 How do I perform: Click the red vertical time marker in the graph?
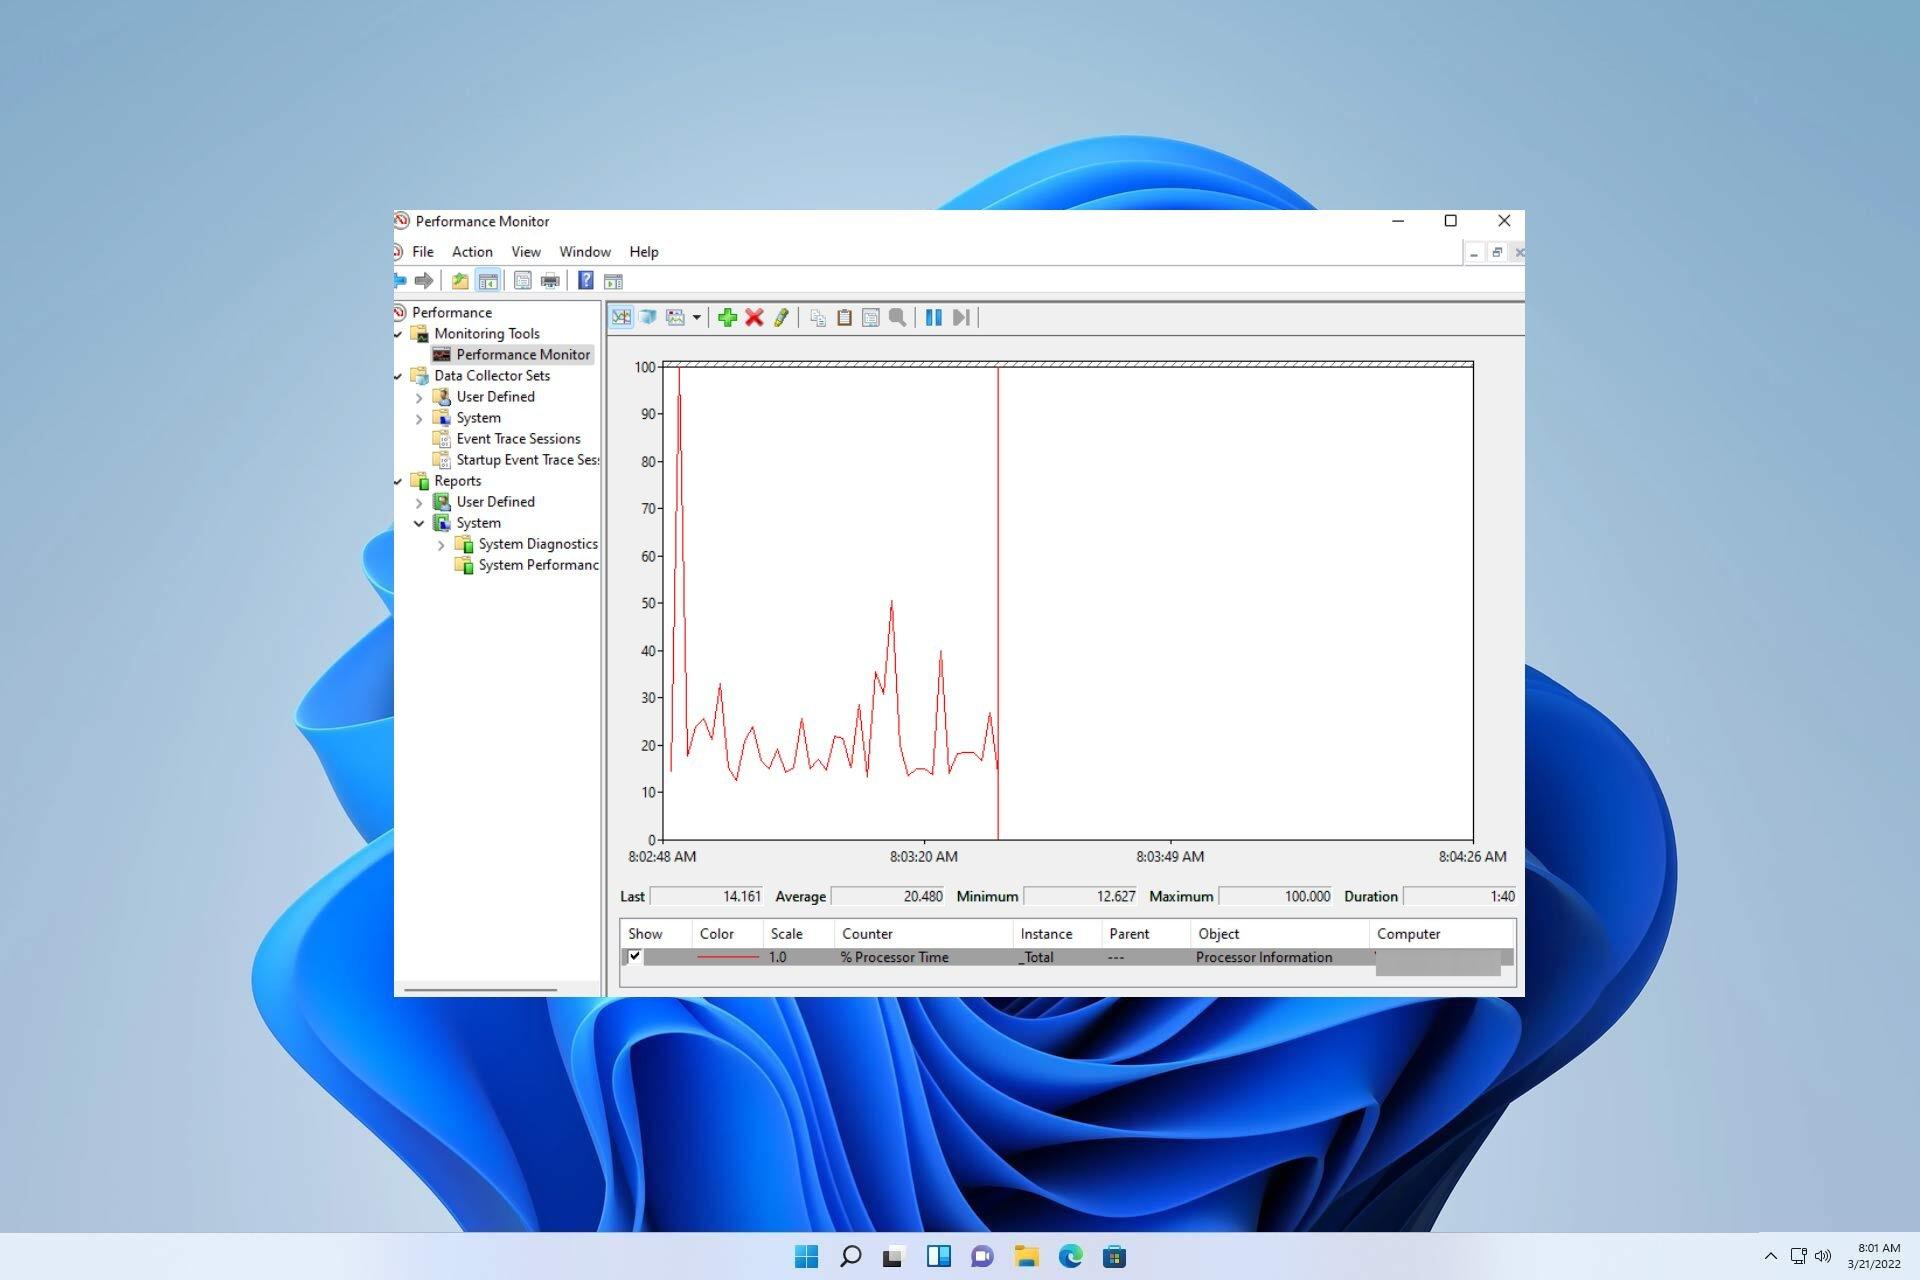(x=998, y=603)
